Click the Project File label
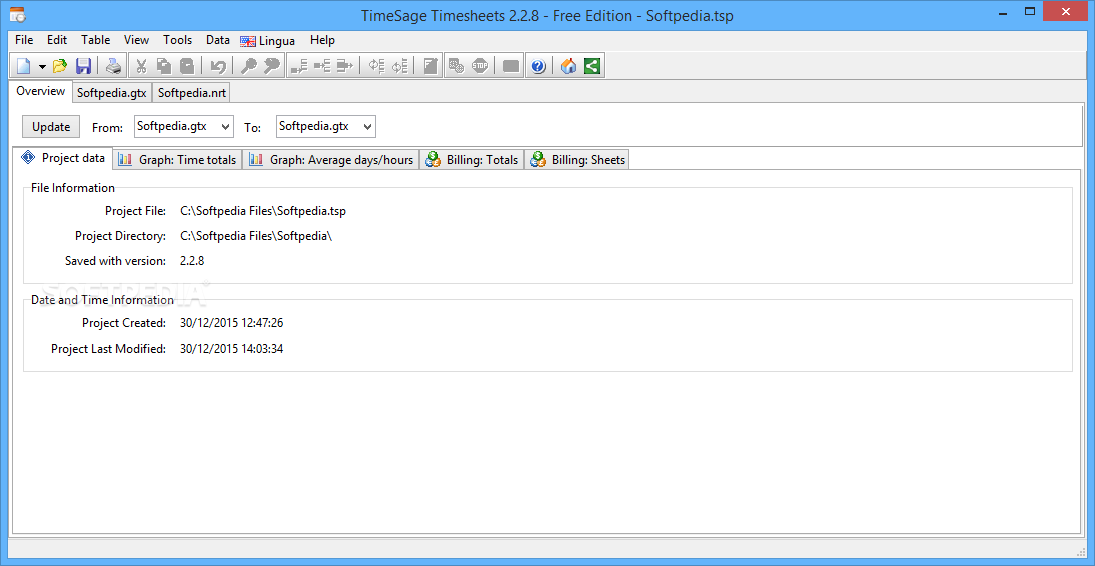1095x566 pixels. 135,210
